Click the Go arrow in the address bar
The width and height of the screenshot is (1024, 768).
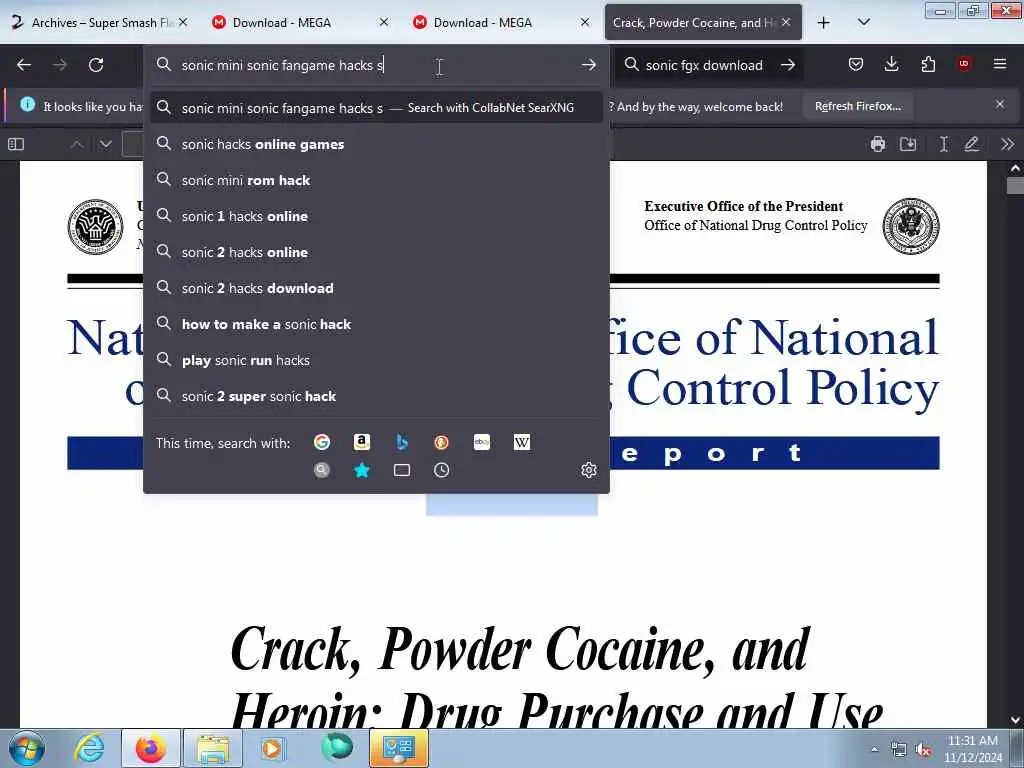(x=588, y=65)
